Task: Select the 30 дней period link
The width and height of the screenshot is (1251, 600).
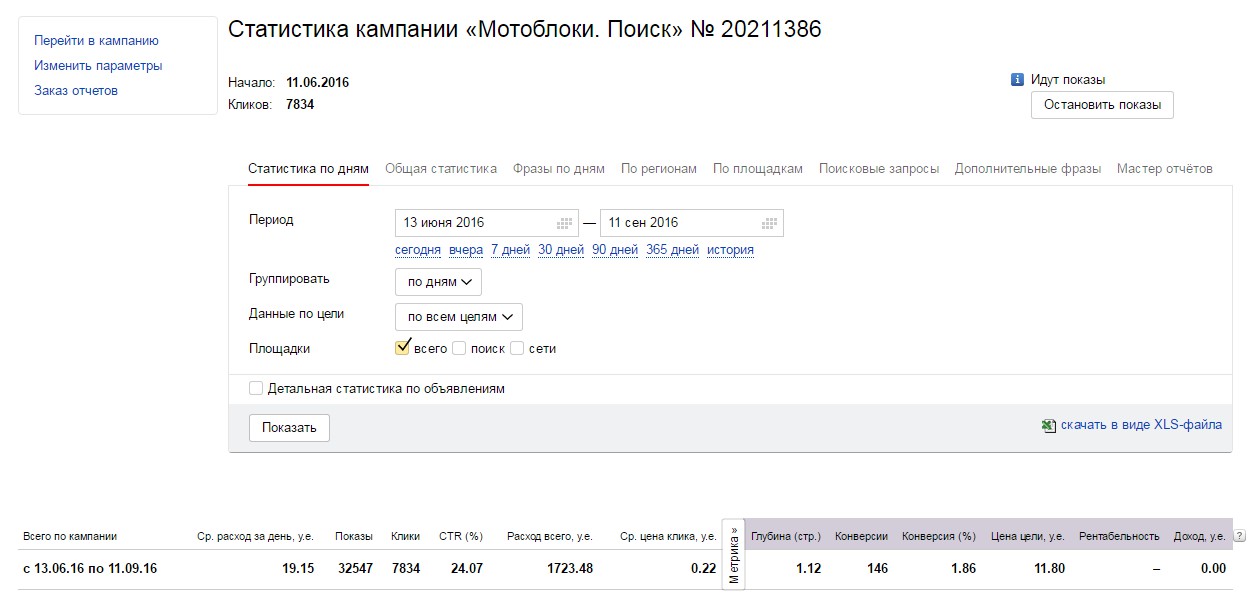Action: click(x=560, y=250)
